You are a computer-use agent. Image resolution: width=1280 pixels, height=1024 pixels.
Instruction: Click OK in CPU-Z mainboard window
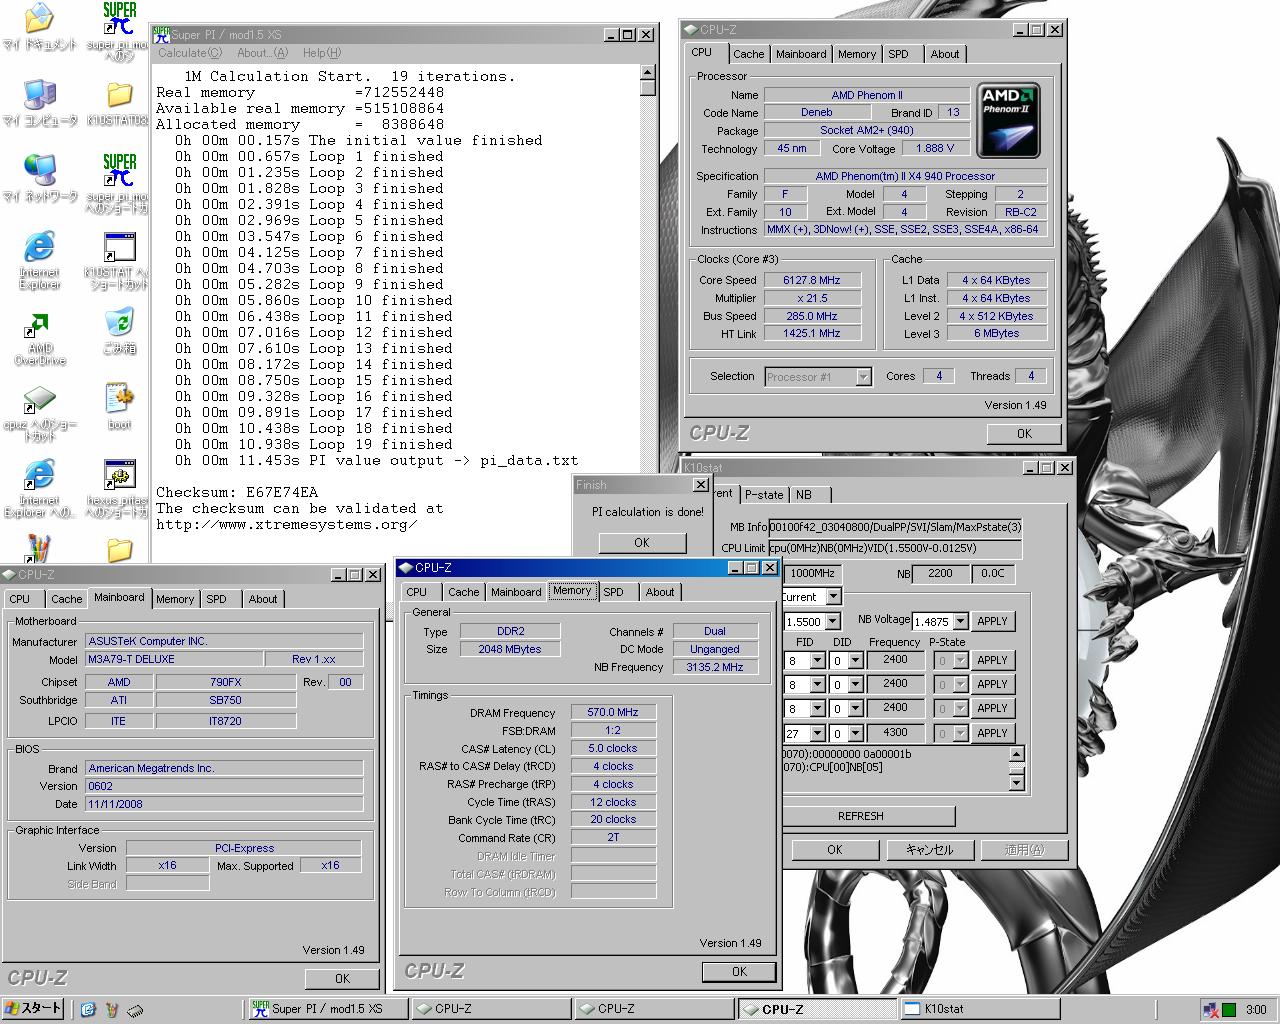click(x=342, y=978)
